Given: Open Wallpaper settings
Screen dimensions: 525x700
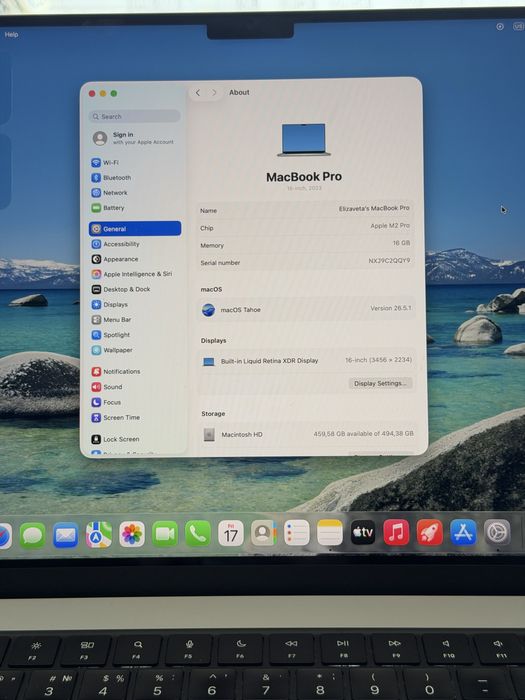Looking at the screenshot, I should tap(112, 350).
